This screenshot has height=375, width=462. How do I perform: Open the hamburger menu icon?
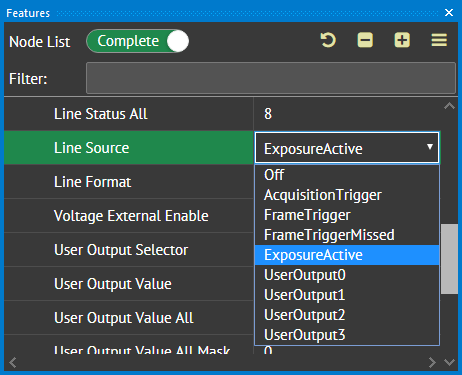(x=439, y=41)
